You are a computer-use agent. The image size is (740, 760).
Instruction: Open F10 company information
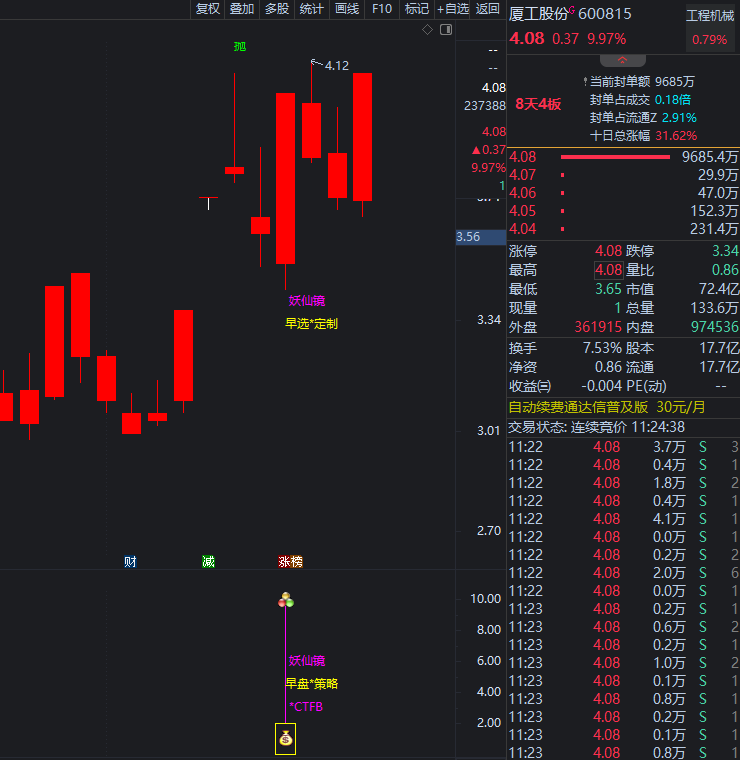[381, 9]
